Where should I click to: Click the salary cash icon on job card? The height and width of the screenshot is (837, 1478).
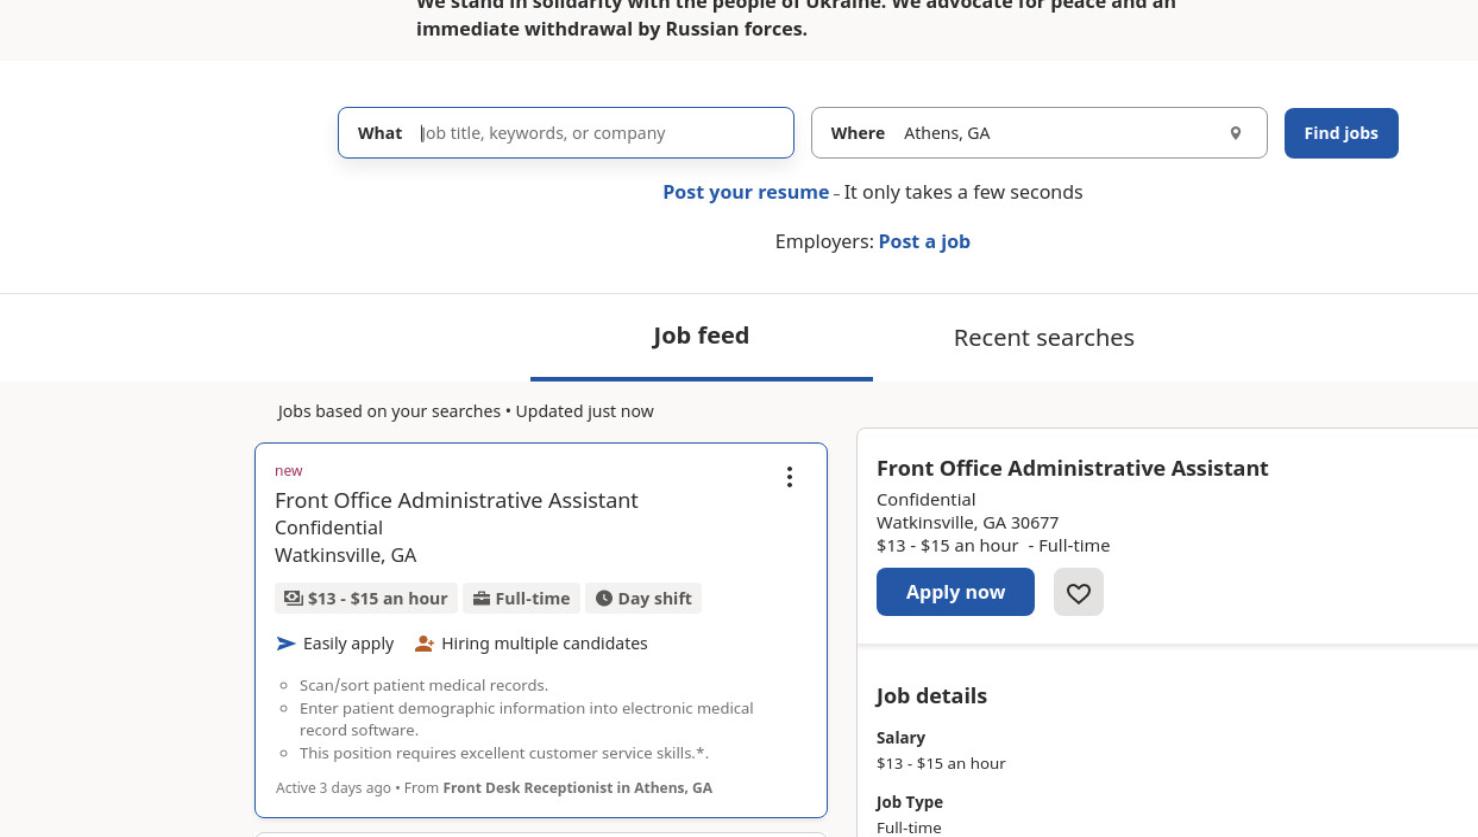pos(293,598)
